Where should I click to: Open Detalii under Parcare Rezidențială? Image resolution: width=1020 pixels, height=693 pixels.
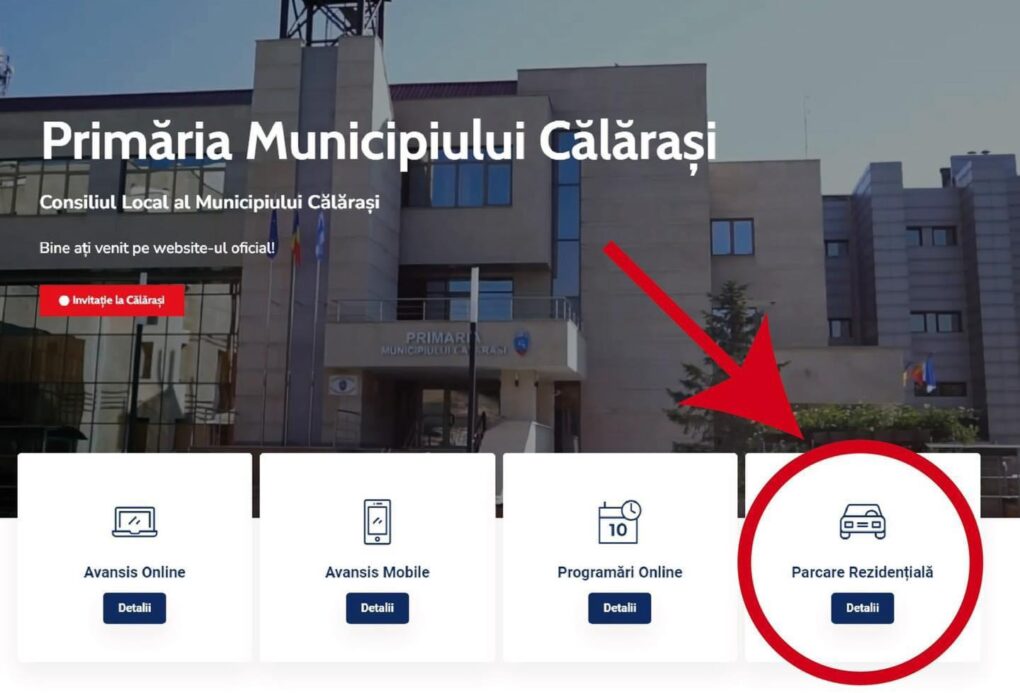(863, 608)
